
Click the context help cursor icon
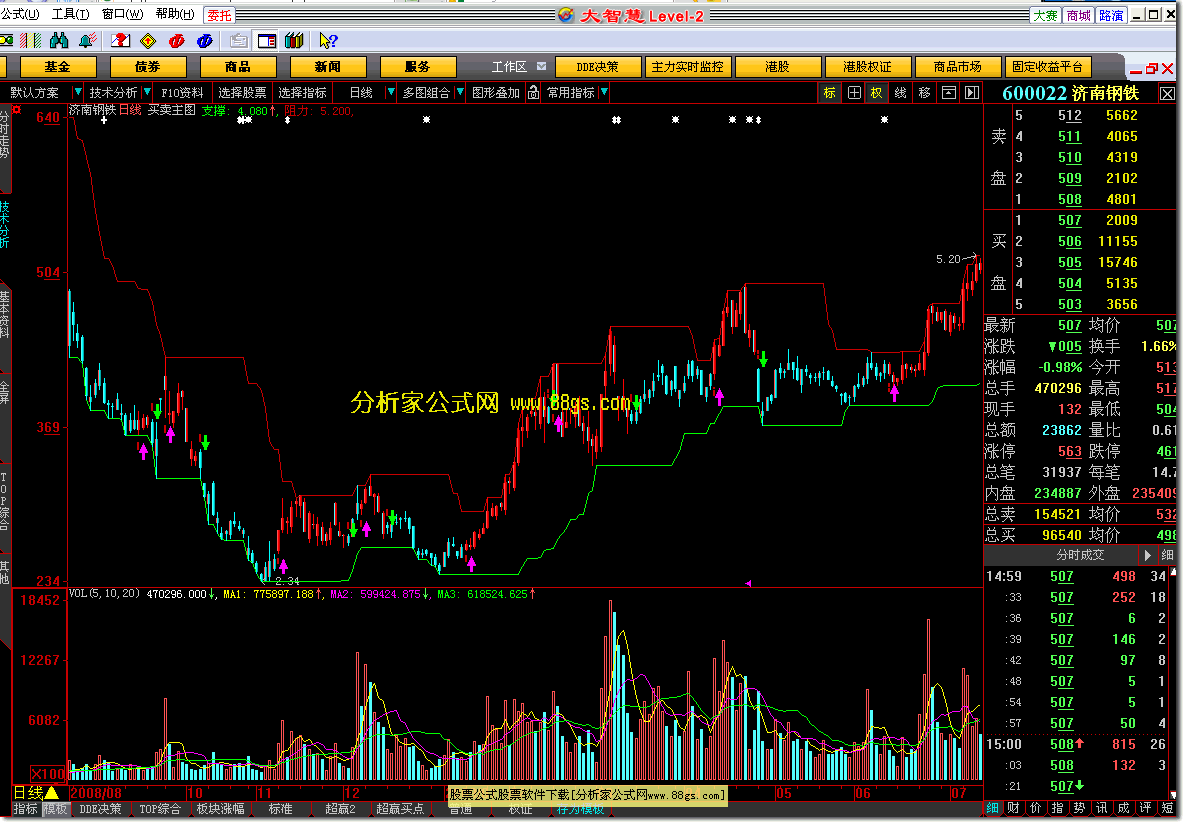pyautogui.click(x=328, y=41)
